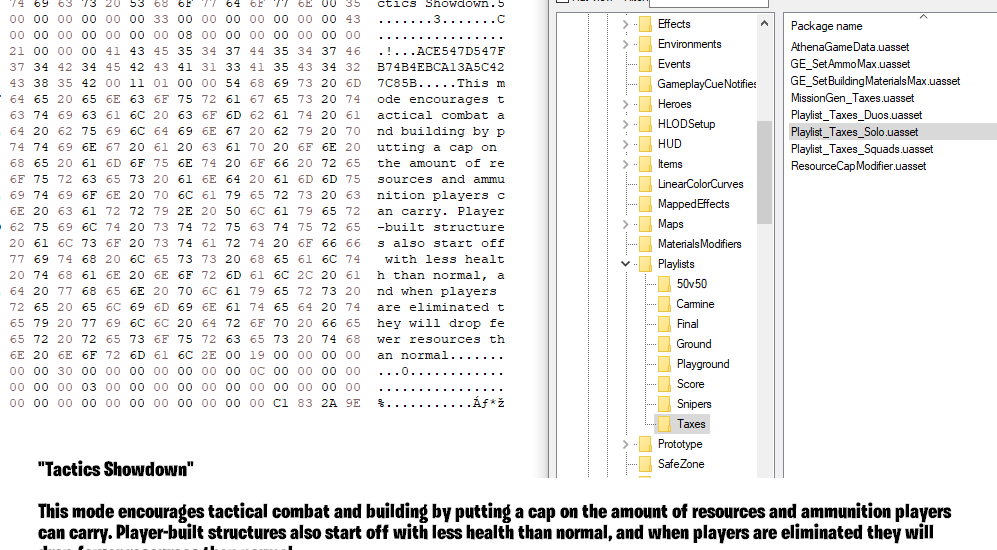Select GE_SetBuildingMaterialsMax.uasset package
This screenshot has width=997, height=550.
coord(875,81)
